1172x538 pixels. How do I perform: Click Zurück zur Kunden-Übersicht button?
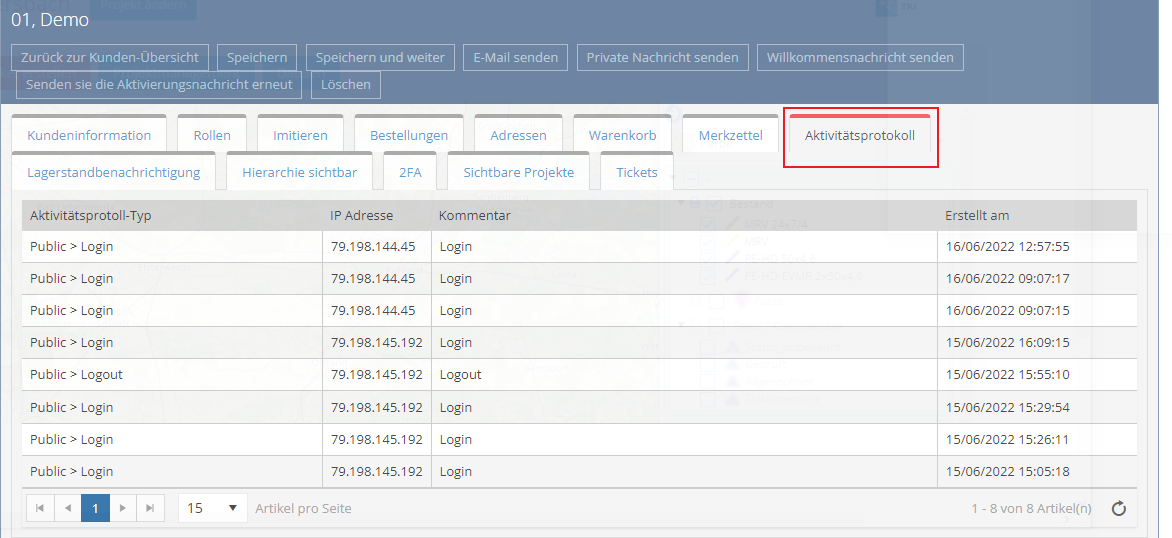tap(110, 57)
